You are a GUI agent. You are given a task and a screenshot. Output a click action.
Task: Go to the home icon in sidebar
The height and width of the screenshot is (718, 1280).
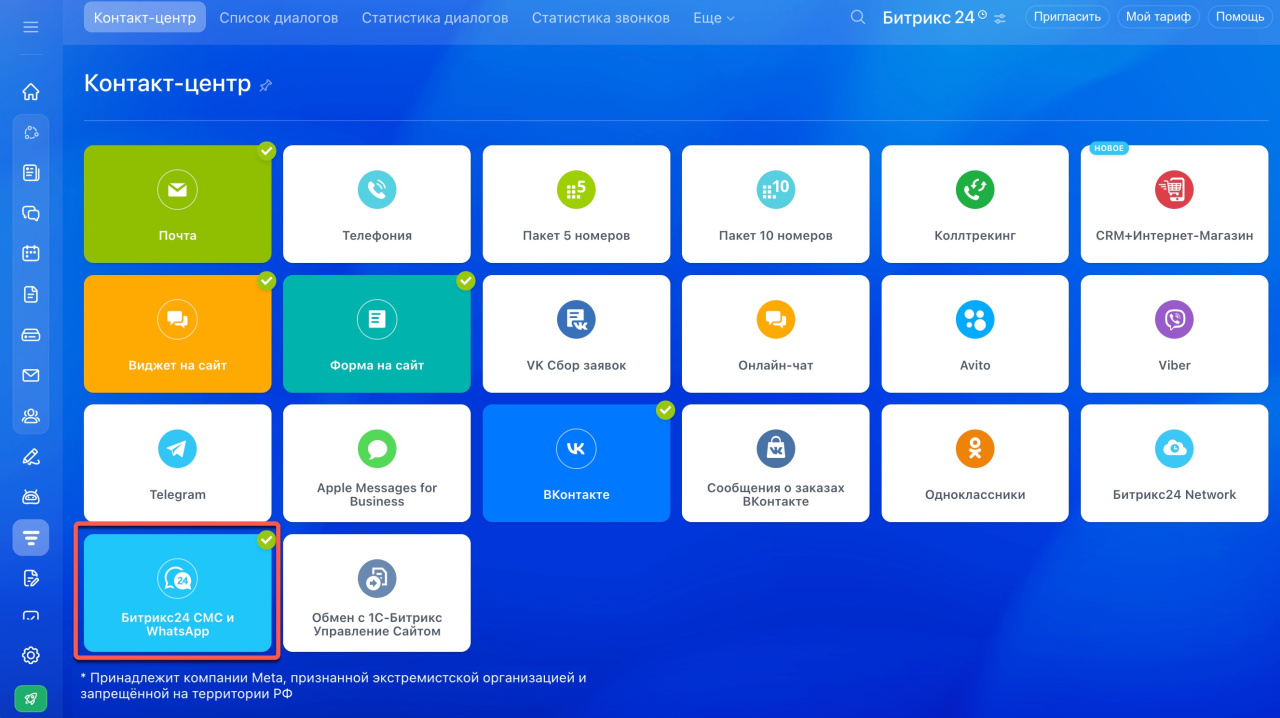(x=31, y=92)
